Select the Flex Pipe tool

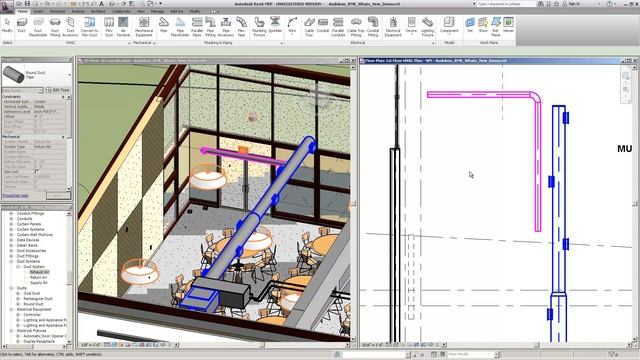click(242, 27)
